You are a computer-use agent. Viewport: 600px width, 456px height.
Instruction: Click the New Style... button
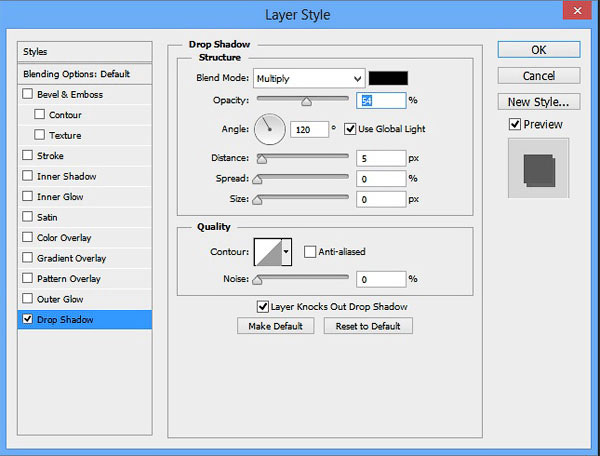(538, 101)
